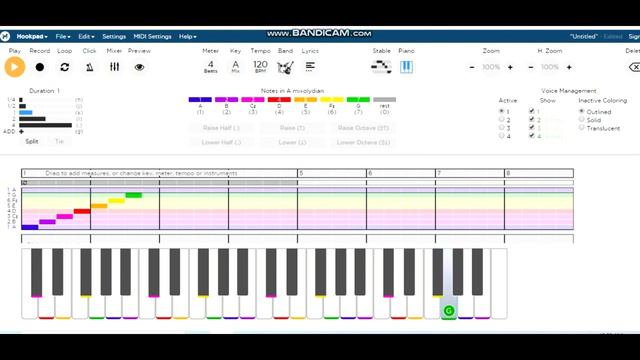Choose the yellow F# (6) note swatch
This screenshot has height=360, width=640.
[332, 100]
